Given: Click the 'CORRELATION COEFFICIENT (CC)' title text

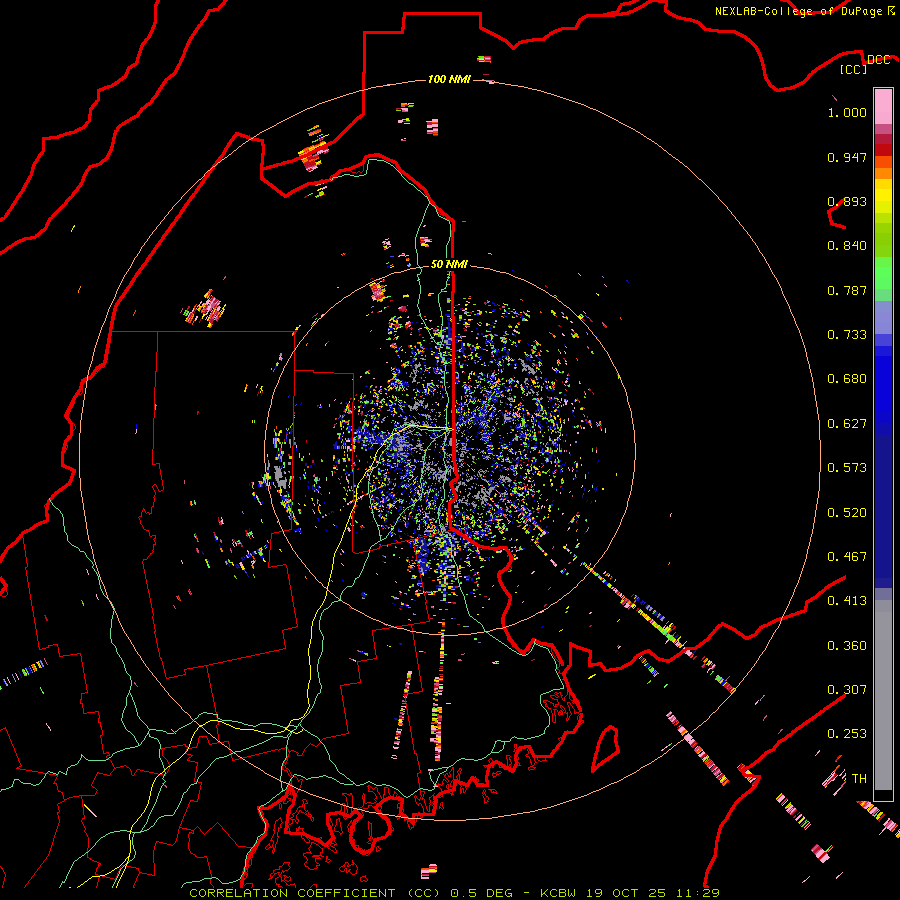Looking at the screenshot, I should tap(315, 893).
